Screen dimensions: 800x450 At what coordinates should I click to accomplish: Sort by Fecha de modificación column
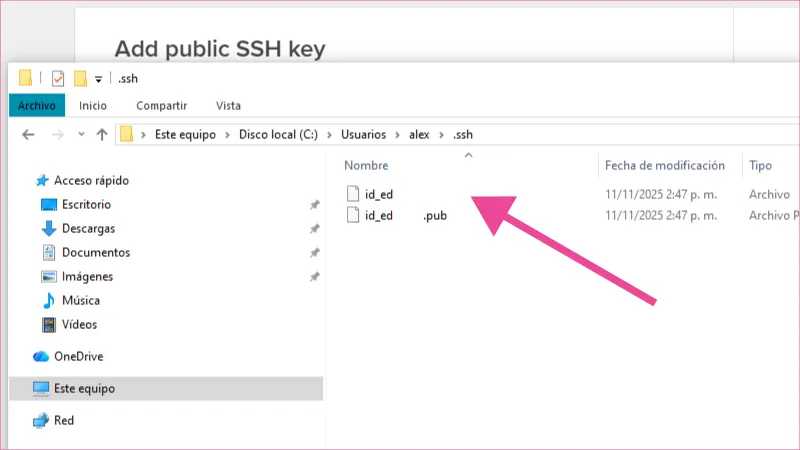point(664,165)
